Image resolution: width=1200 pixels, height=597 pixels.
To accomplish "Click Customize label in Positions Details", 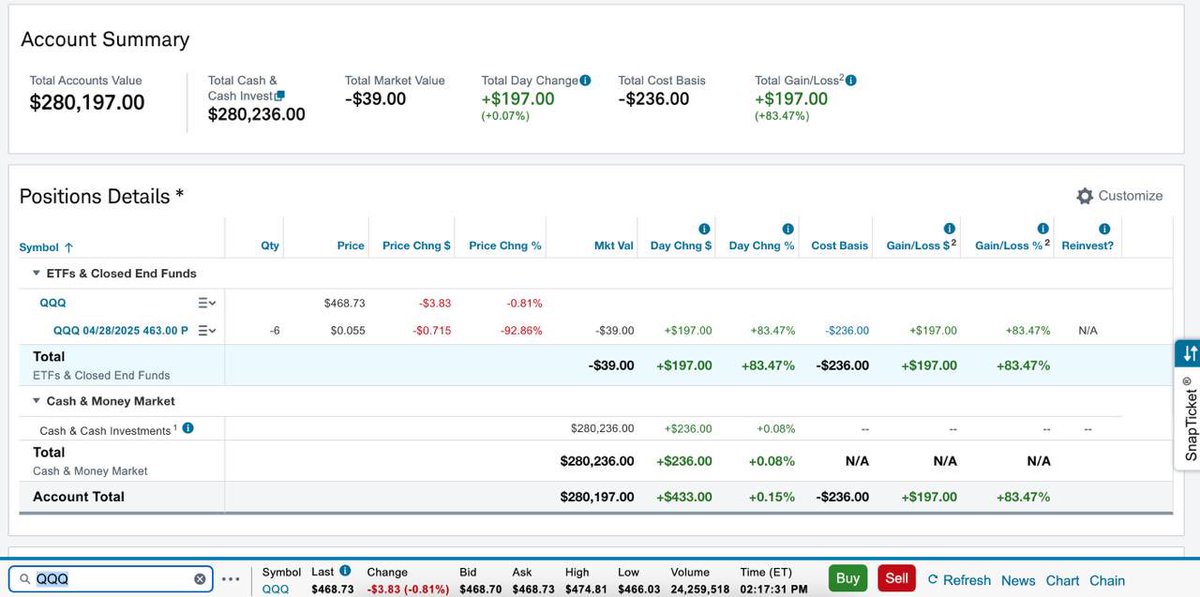I will click(1130, 196).
